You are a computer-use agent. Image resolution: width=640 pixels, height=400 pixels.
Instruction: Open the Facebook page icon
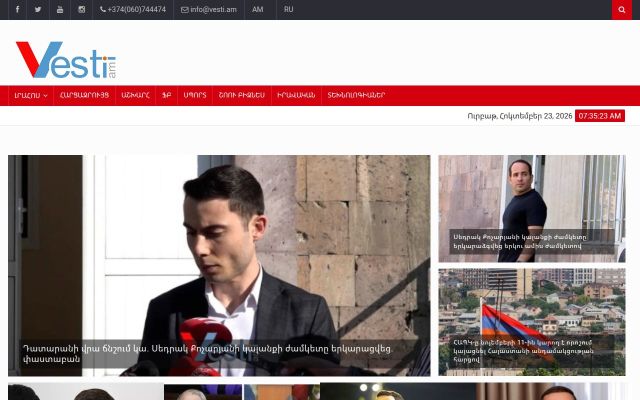tap(17, 9)
